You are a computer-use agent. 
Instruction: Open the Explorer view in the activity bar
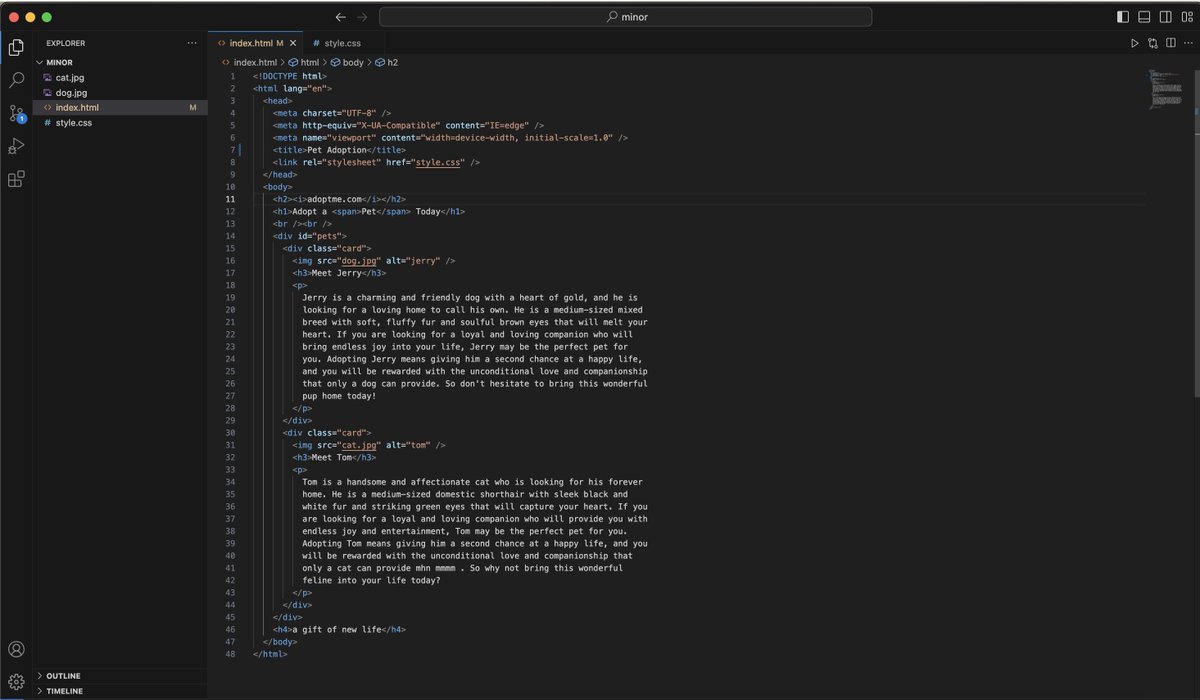pos(16,47)
